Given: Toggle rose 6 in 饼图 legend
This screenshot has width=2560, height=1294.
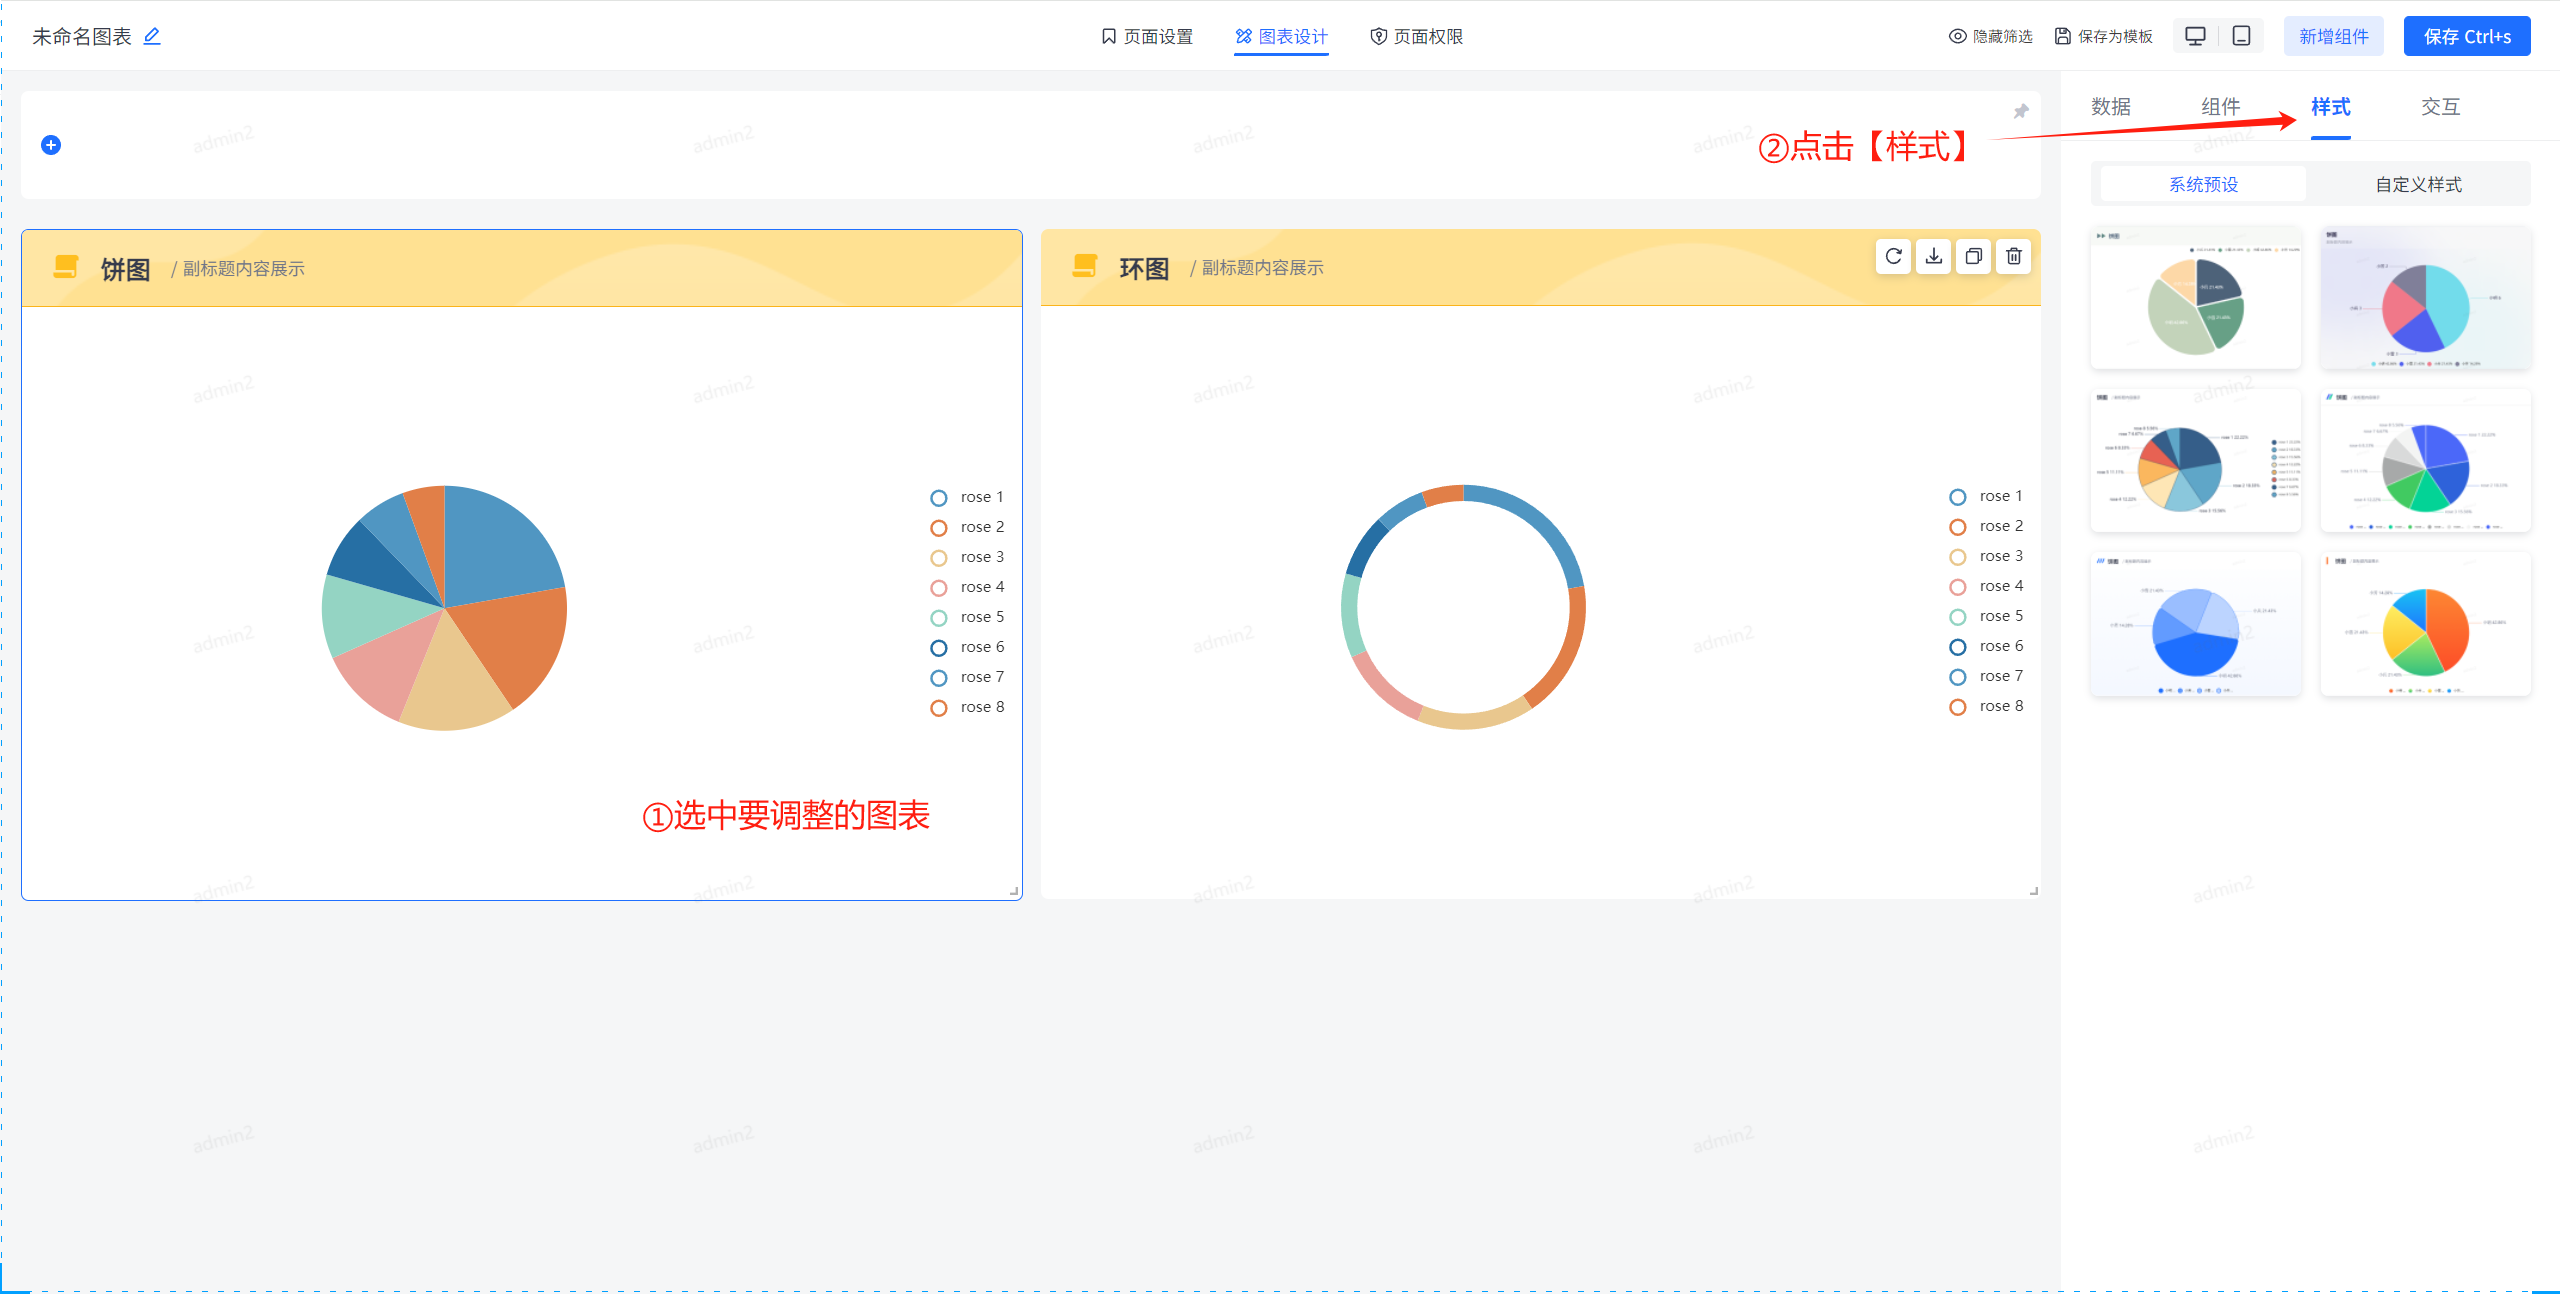Looking at the screenshot, I should tap(967, 647).
